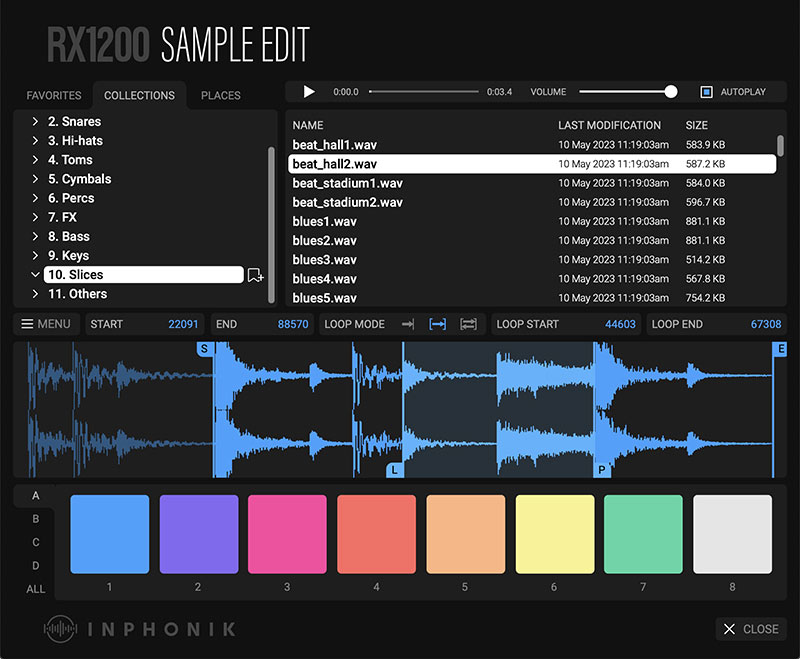Click the purple pad 2
Viewport: 800px width, 659px height.
click(x=199, y=534)
